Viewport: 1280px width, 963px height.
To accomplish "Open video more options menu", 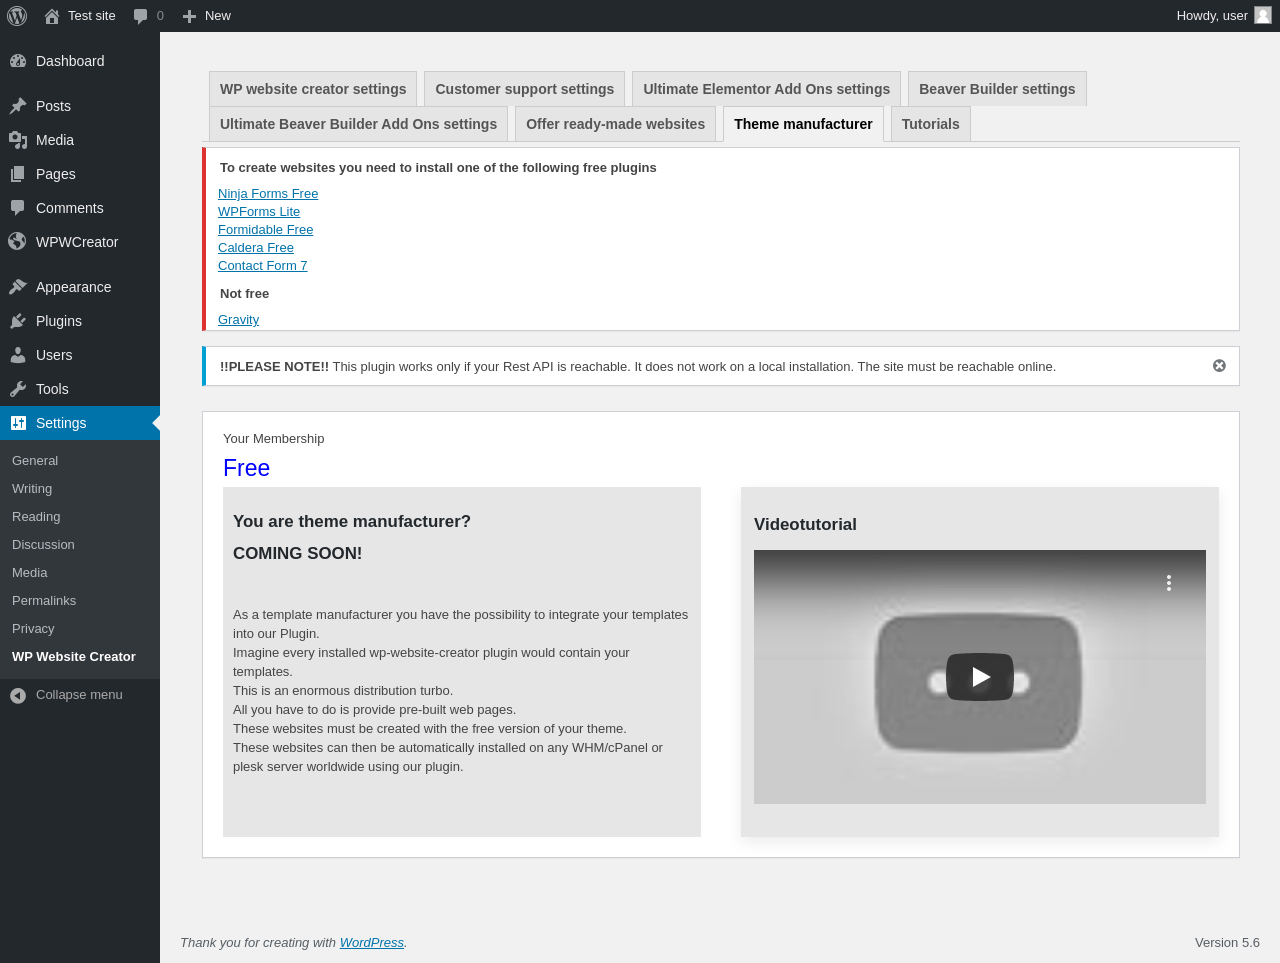I will pyautogui.click(x=1168, y=583).
